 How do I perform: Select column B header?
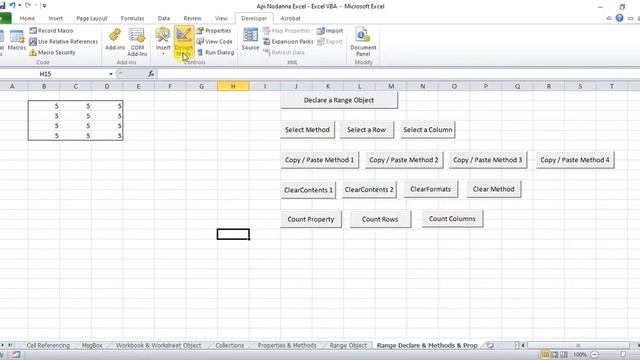point(44,86)
